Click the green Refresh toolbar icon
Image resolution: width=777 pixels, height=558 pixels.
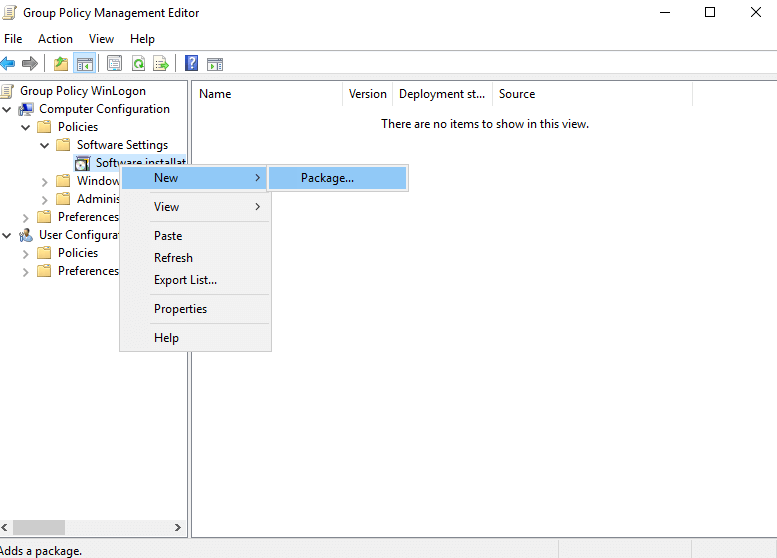click(138, 64)
